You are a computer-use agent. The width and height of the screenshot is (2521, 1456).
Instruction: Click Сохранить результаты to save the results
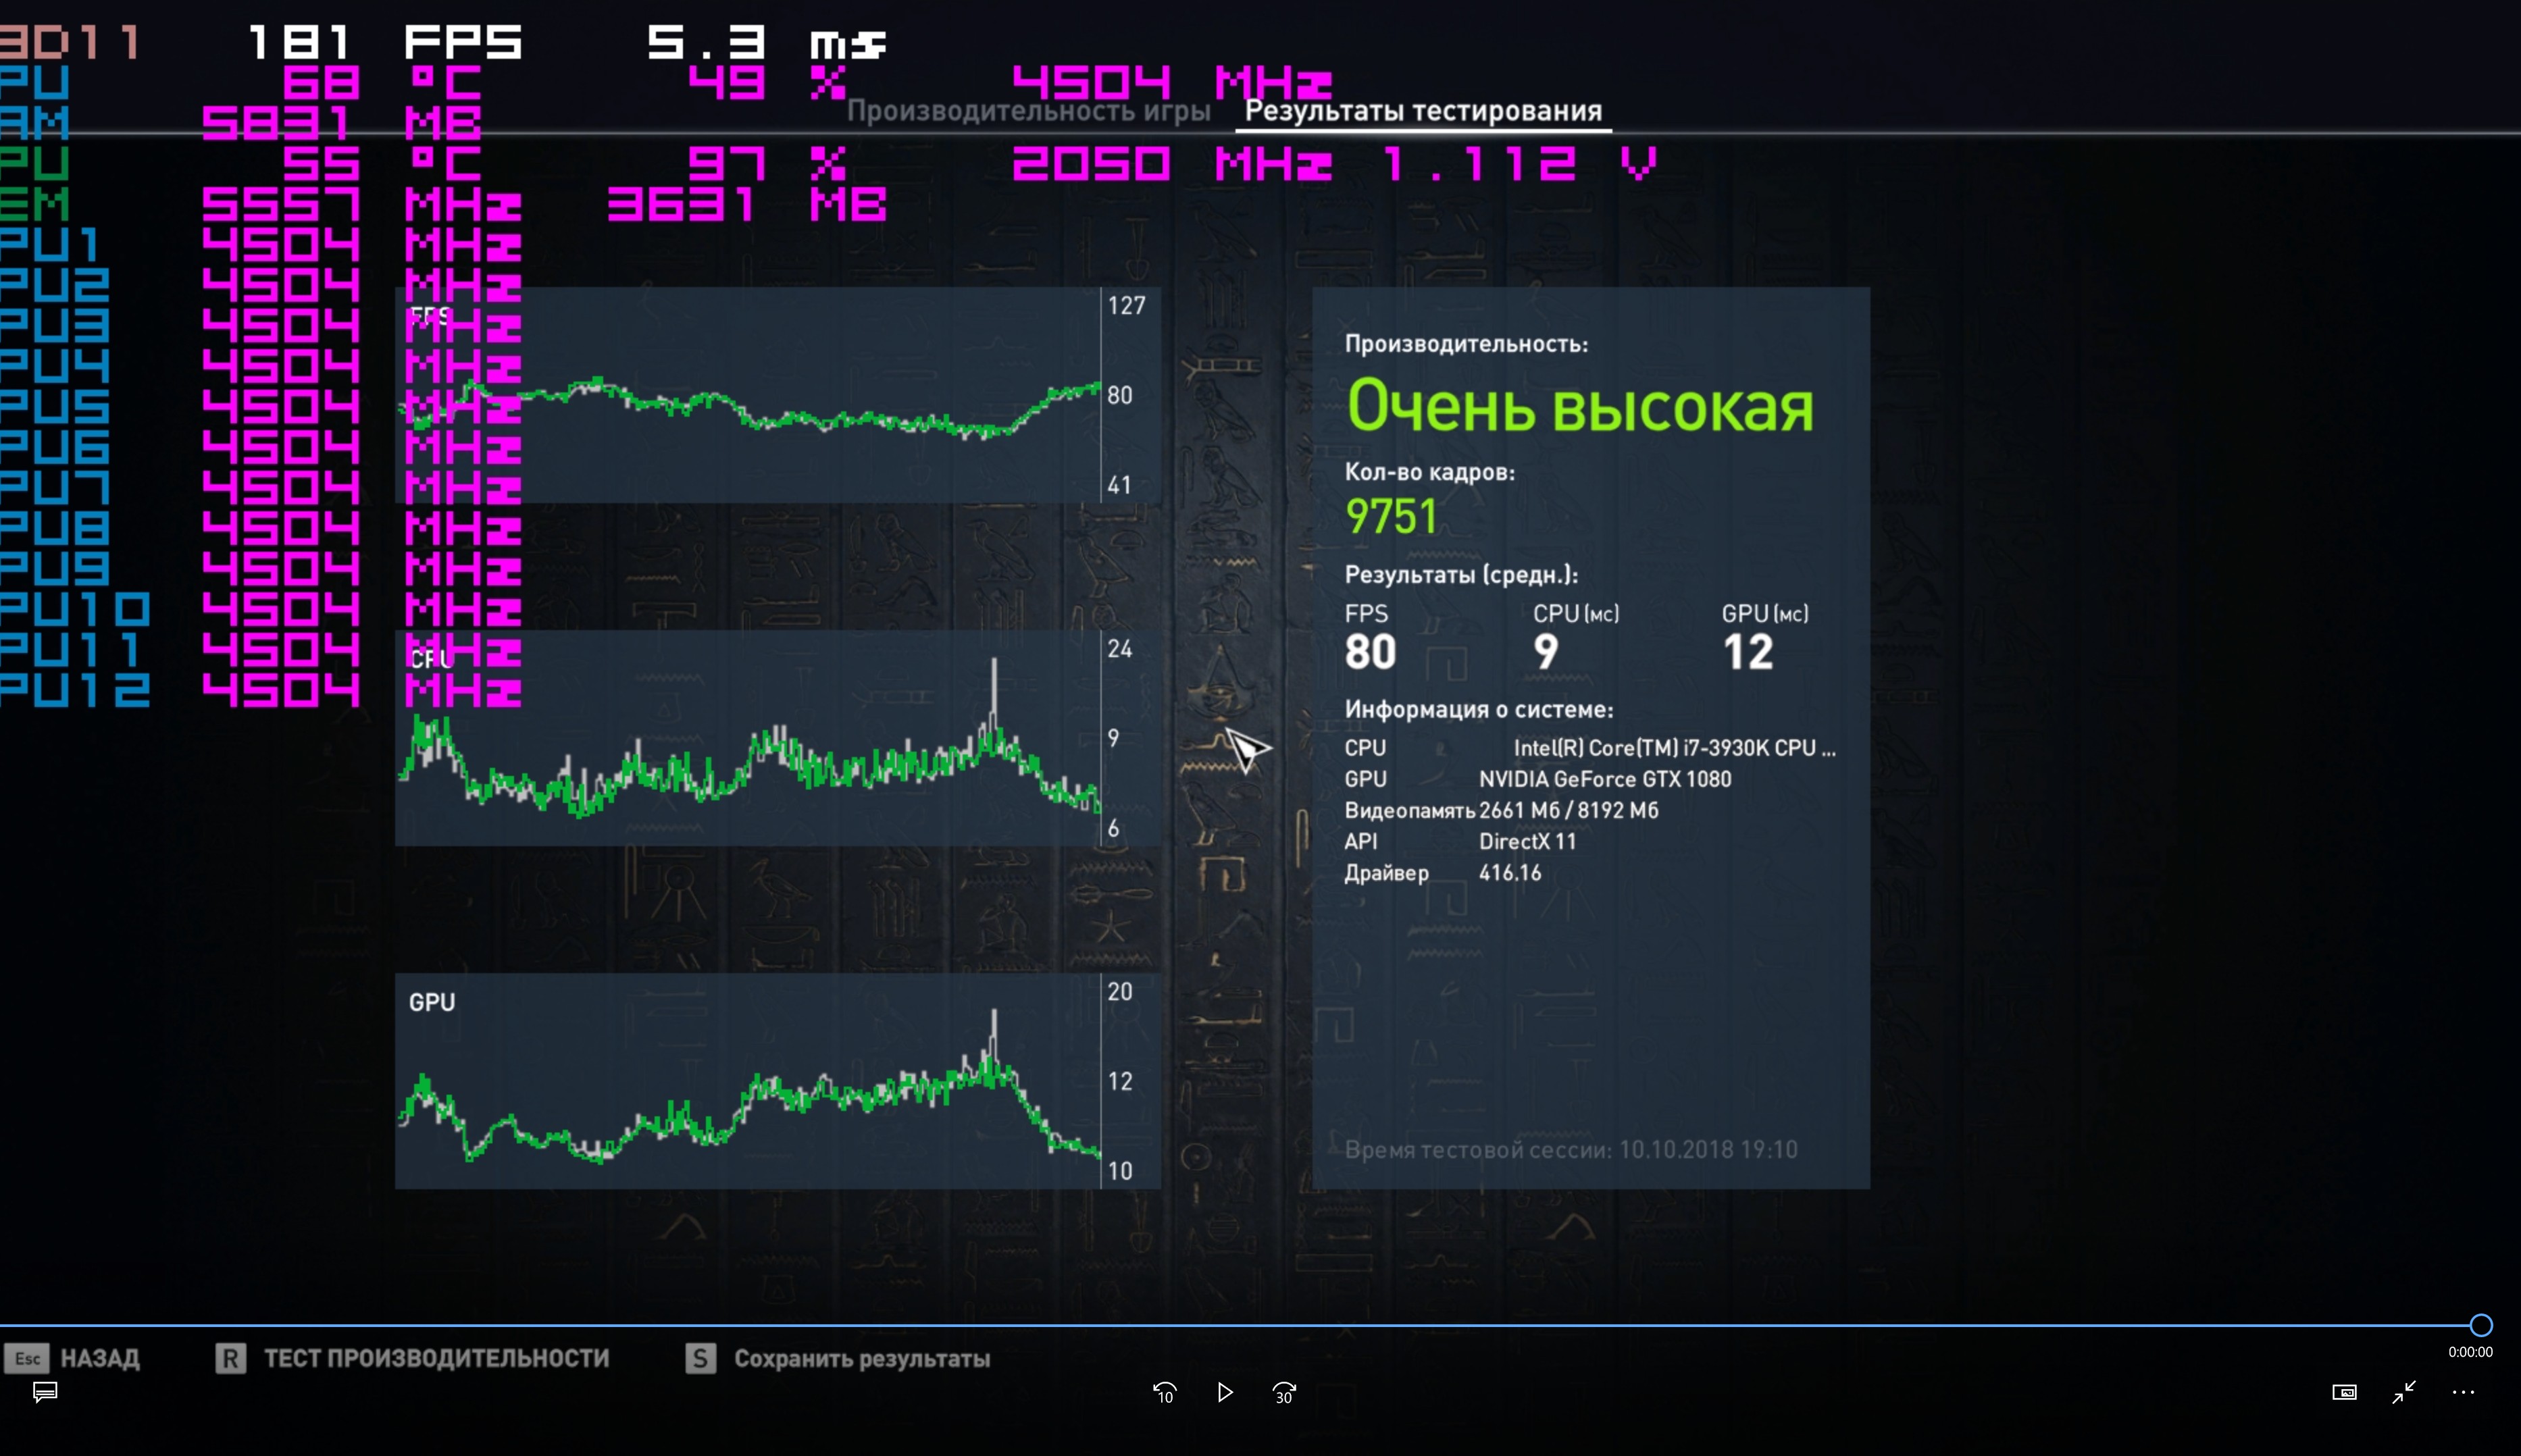862,1358
